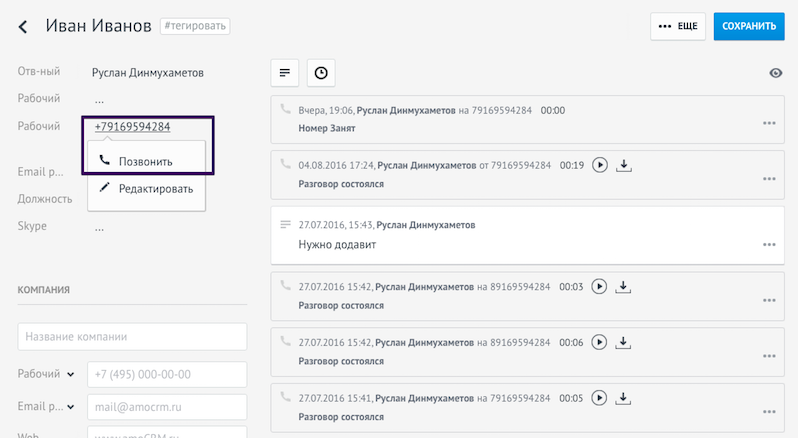Download the 04.08.2016 17:24 call recording
The height and width of the screenshot is (438, 798).
pyautogui.click(x=624, y=165)
